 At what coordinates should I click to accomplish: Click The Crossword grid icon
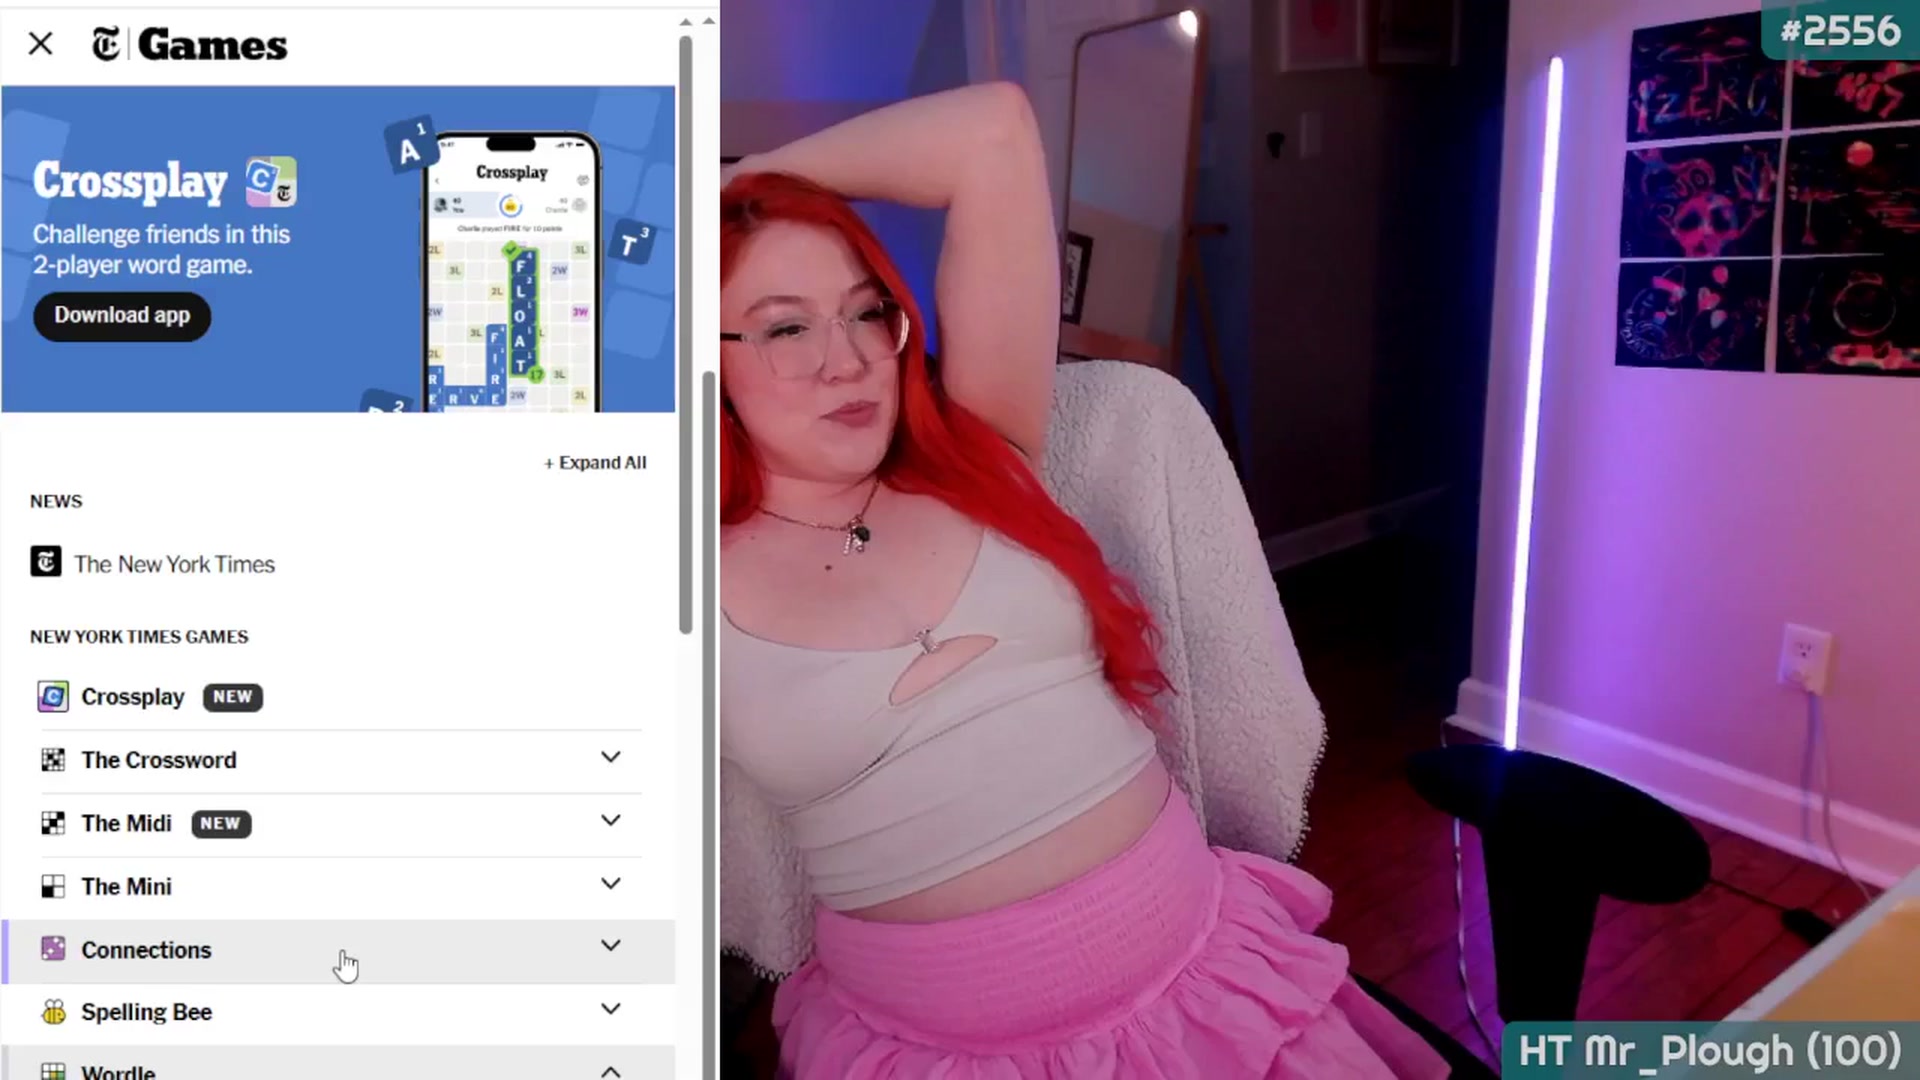click(x=53, y=760)
